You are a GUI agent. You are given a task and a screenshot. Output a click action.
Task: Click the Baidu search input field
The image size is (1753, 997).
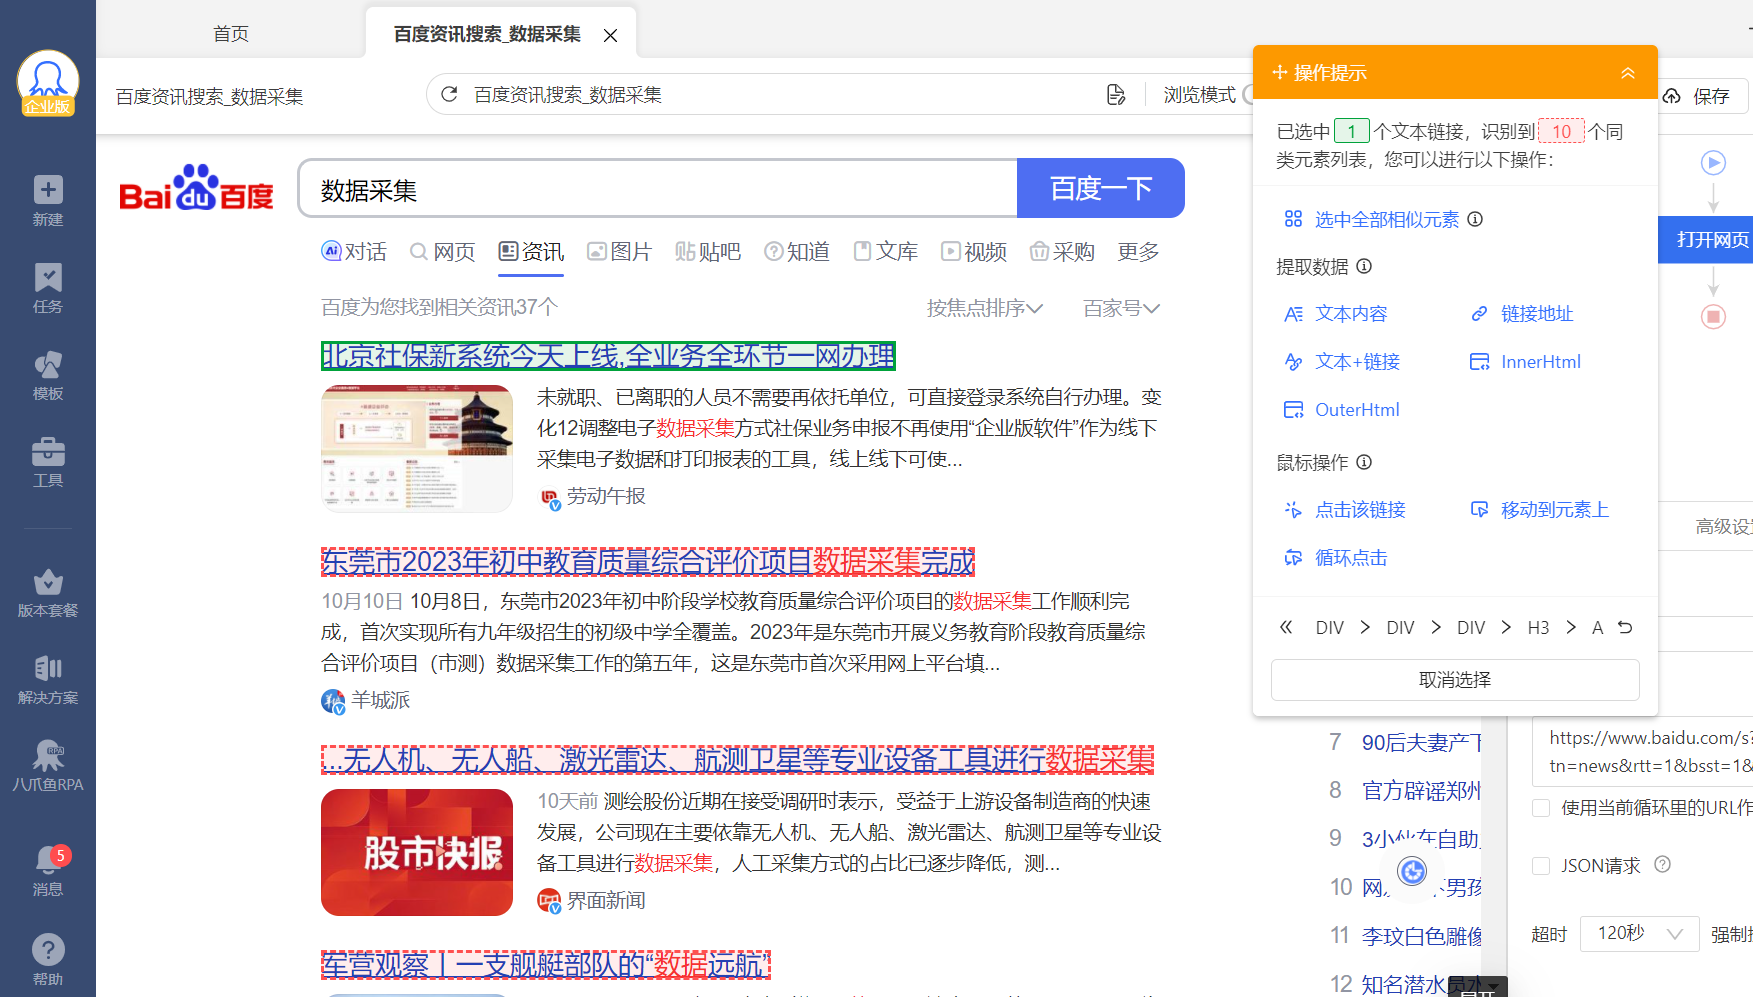657,188
